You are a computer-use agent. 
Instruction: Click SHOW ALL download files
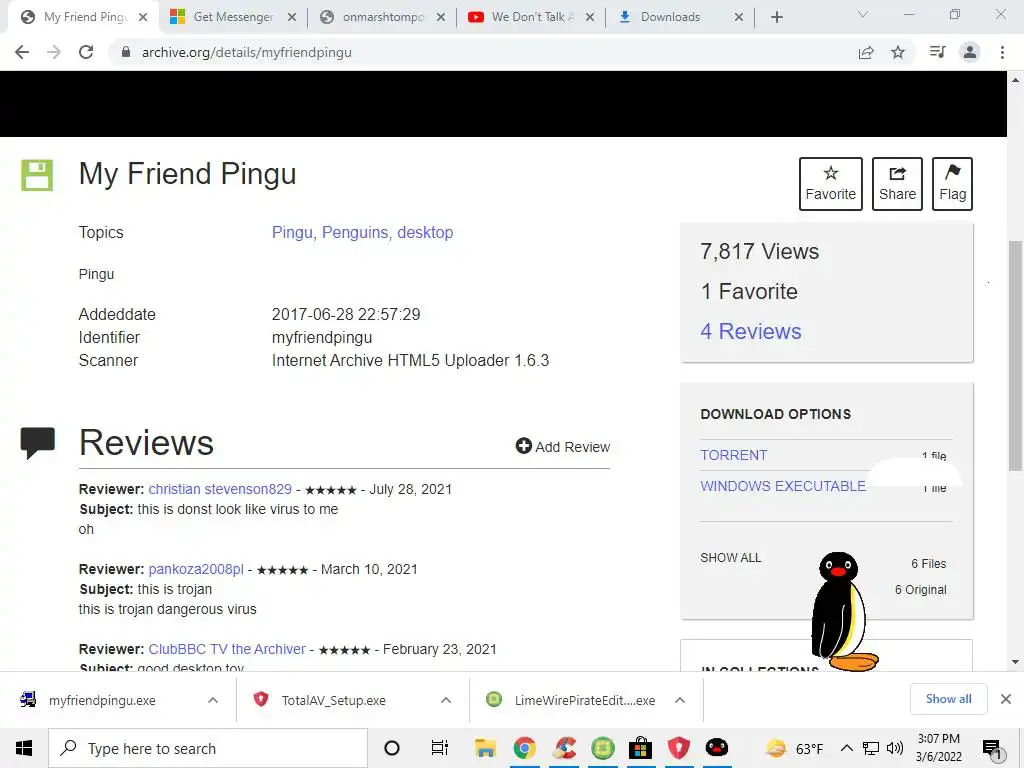coord(731,558)
